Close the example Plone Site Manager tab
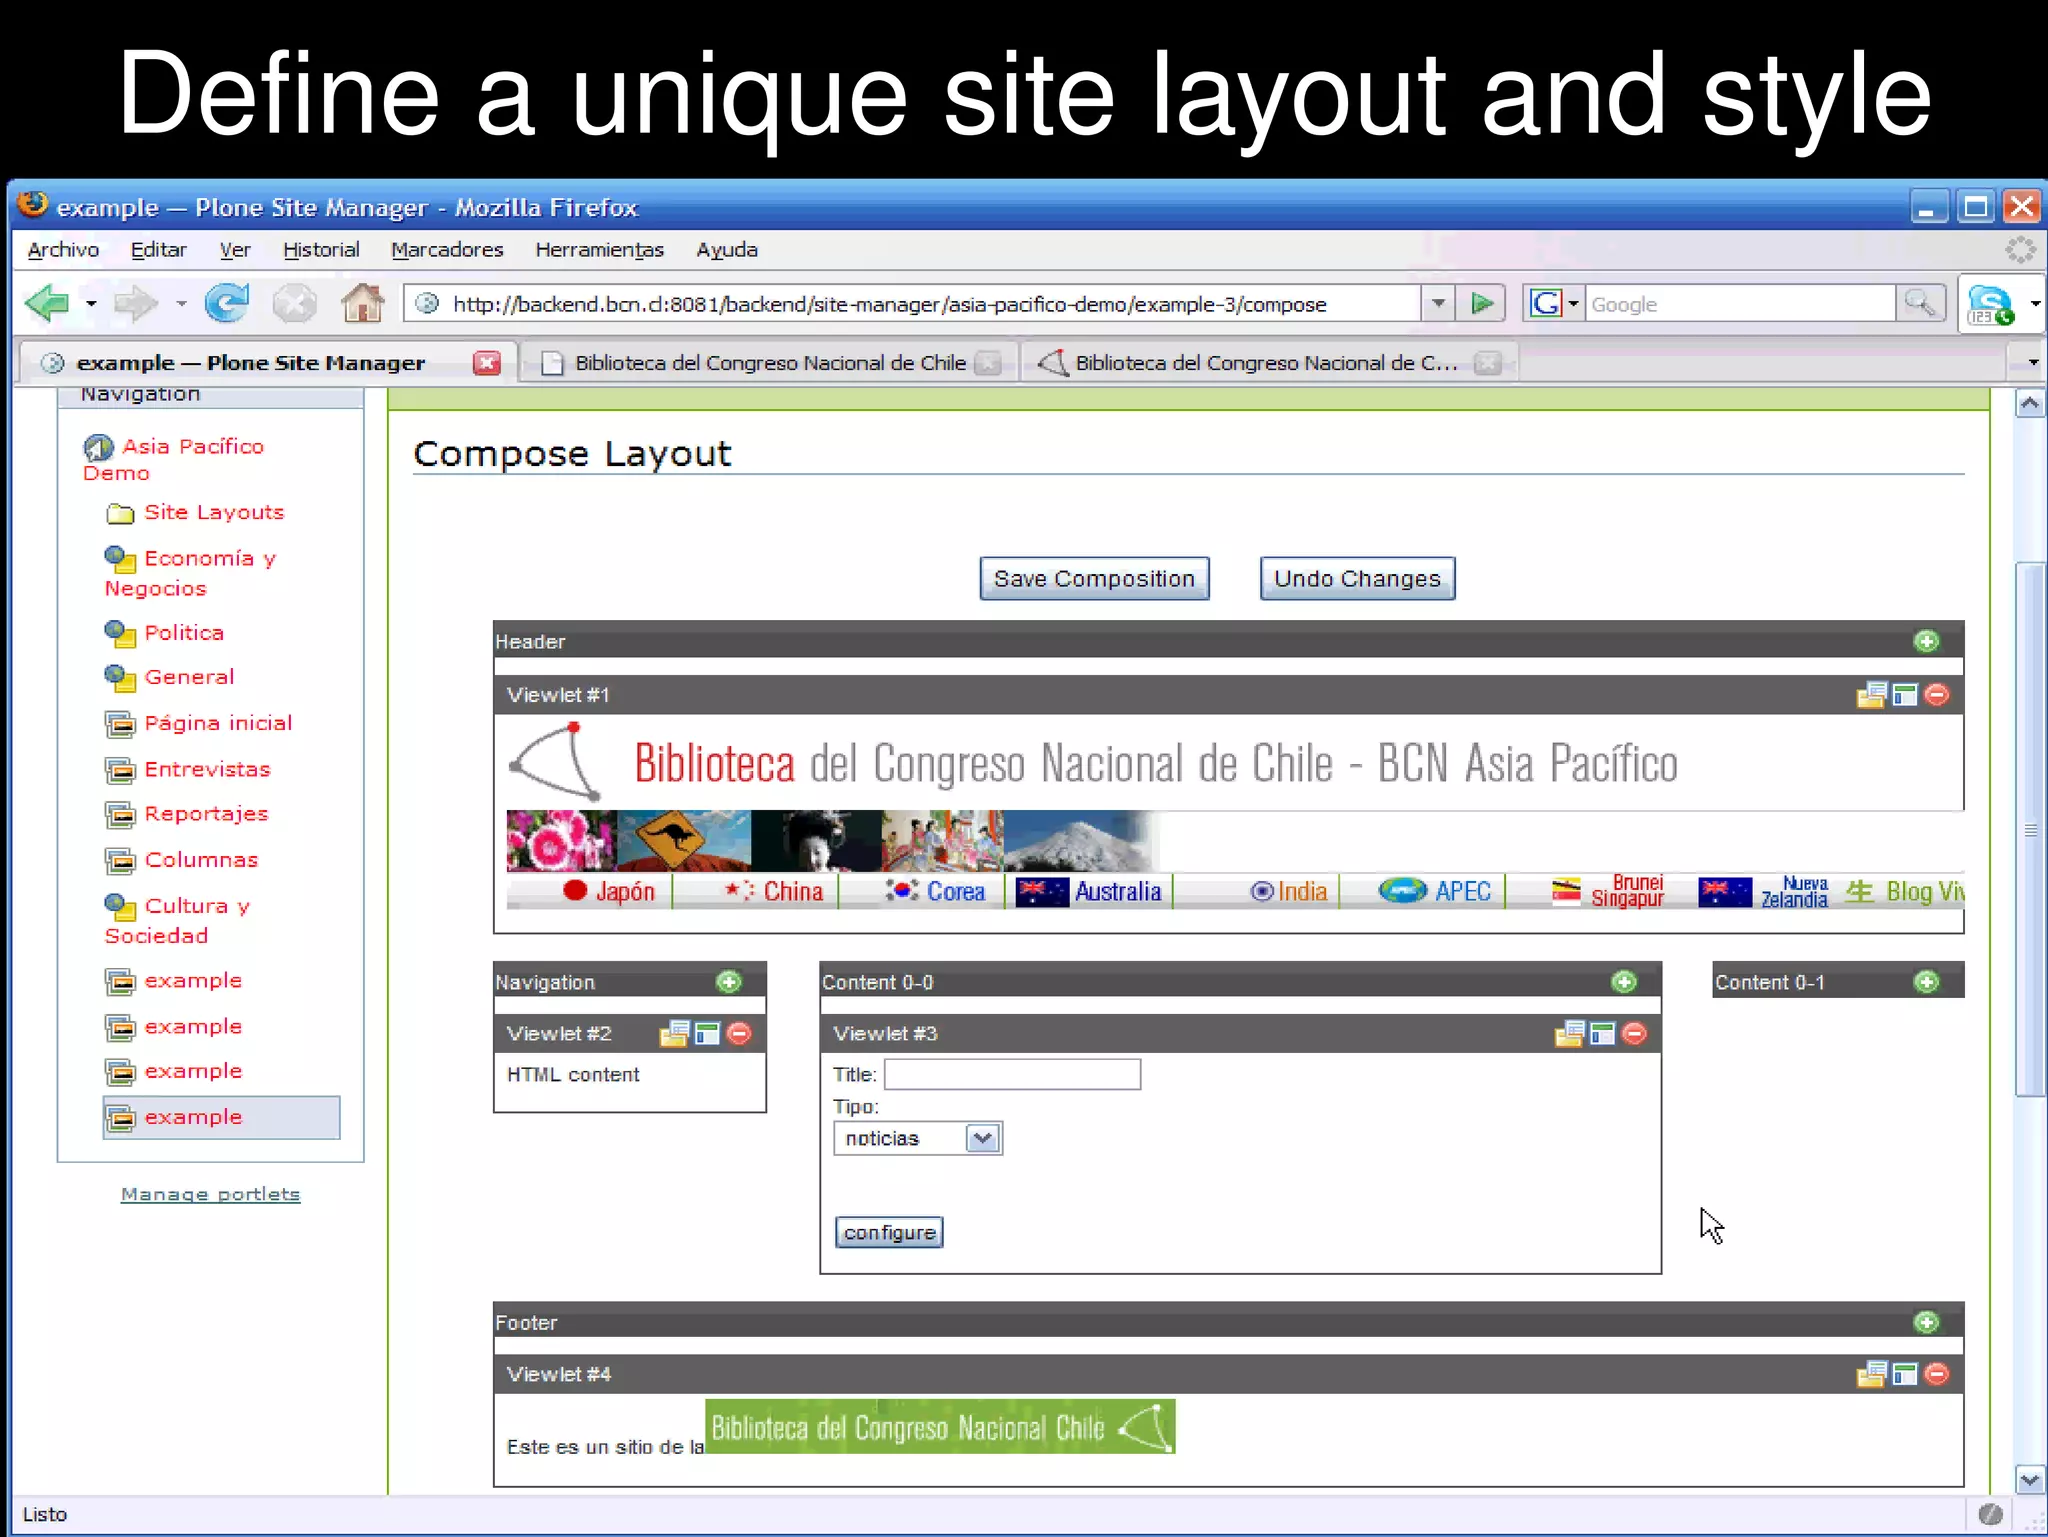This screenshot has height=1537, width=2048. pos(487,363)
